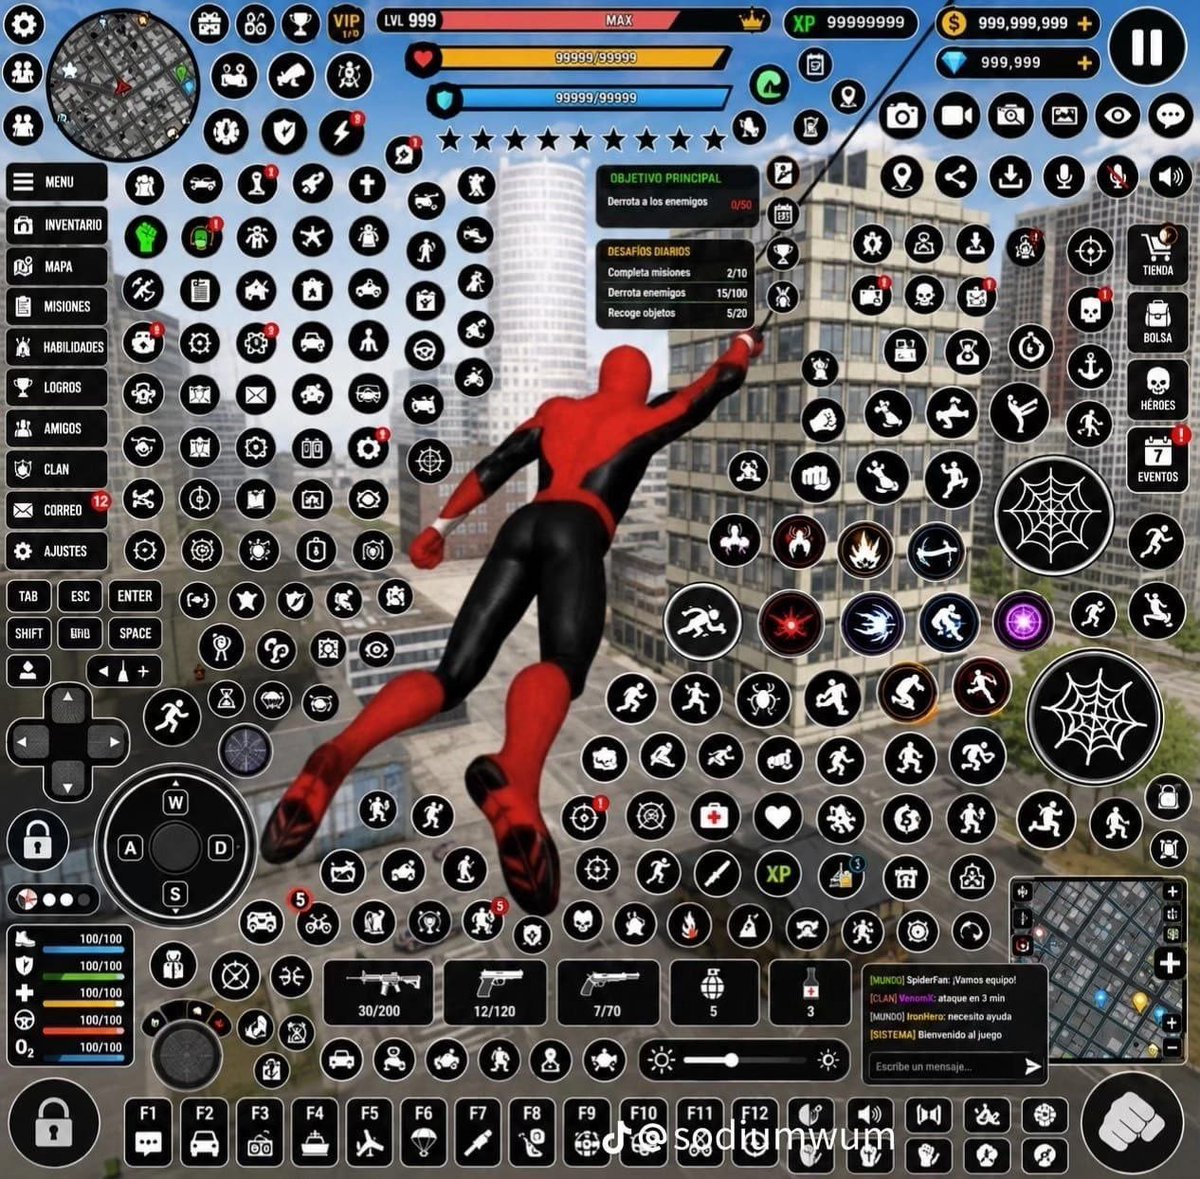1200x1179 pixels.
Task: Select the revolver 7/70 slot
Action: [x=607, y=992]
